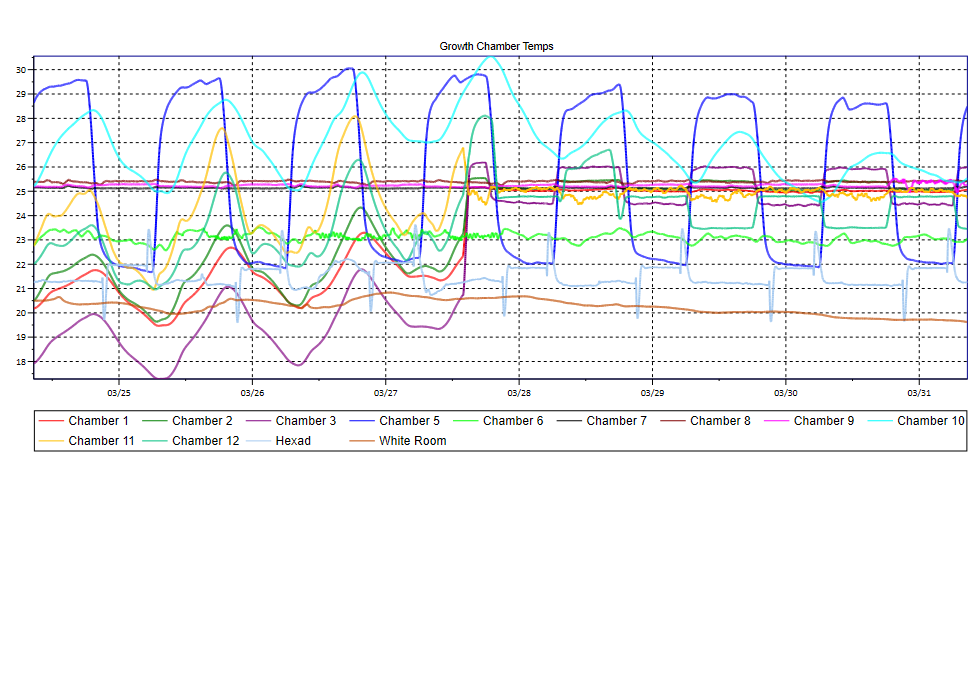Viewport: 974px width, 674px height.
Task: Click the Chamber 5 legend item
Action: point(409,421)
